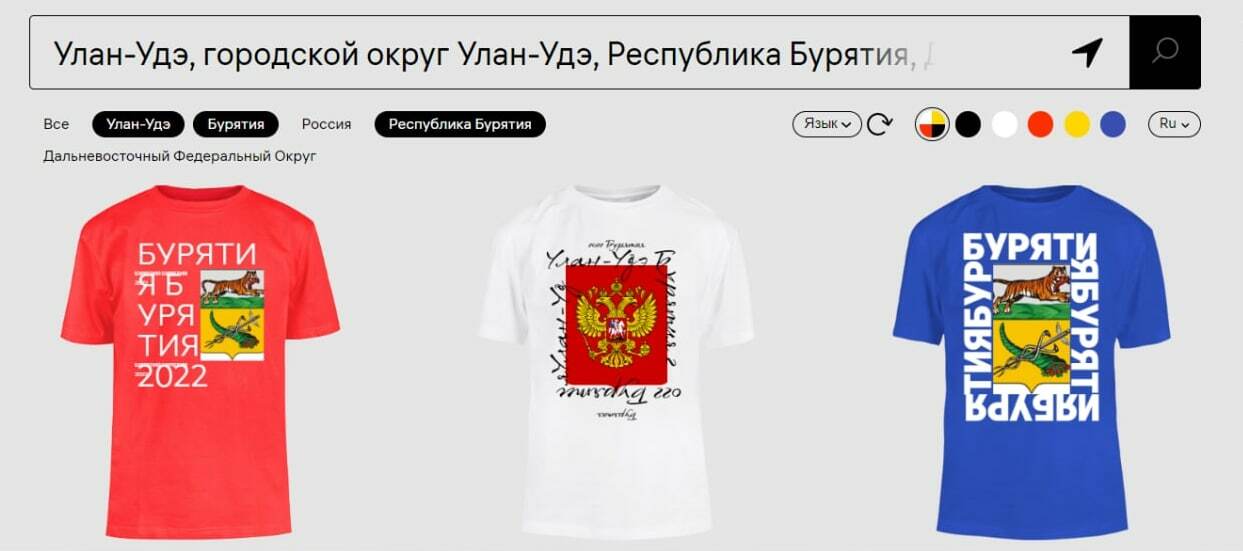
Task: Open the red Бурятия 2022 t-shirt
Action: (x=200, y=361)
